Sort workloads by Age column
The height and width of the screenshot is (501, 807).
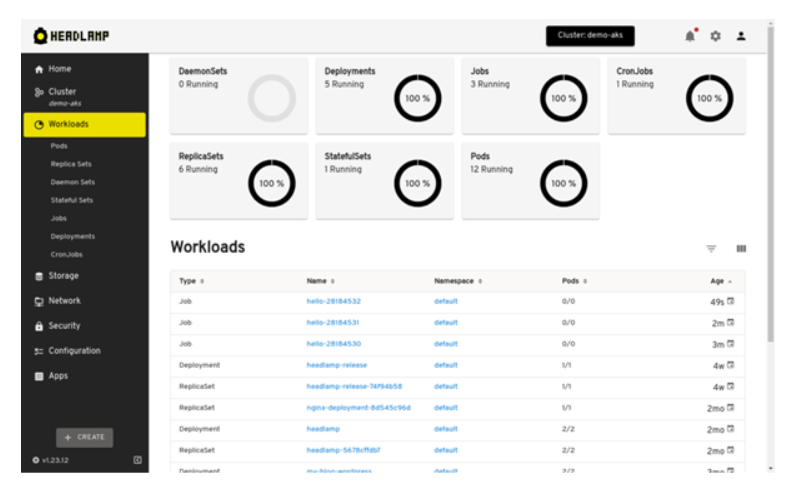[721, 281]
